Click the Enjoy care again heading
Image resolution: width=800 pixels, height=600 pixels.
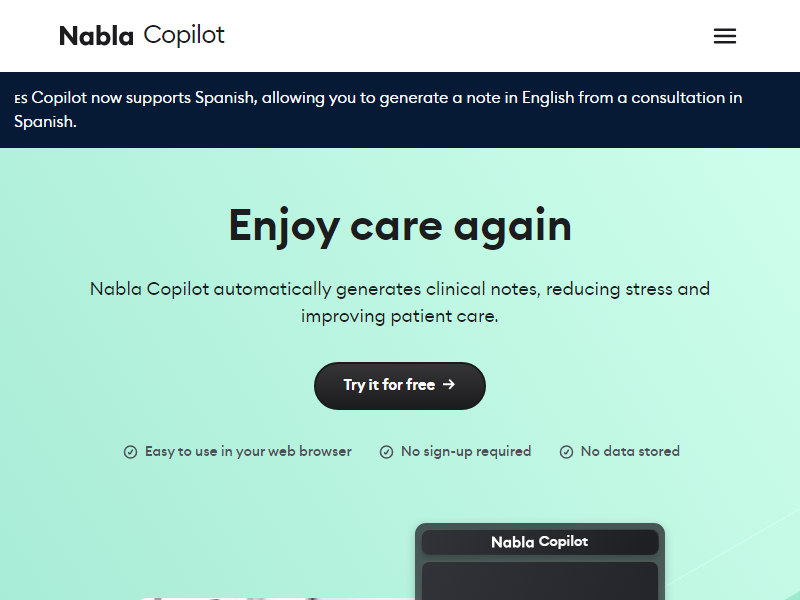point(400,225)
